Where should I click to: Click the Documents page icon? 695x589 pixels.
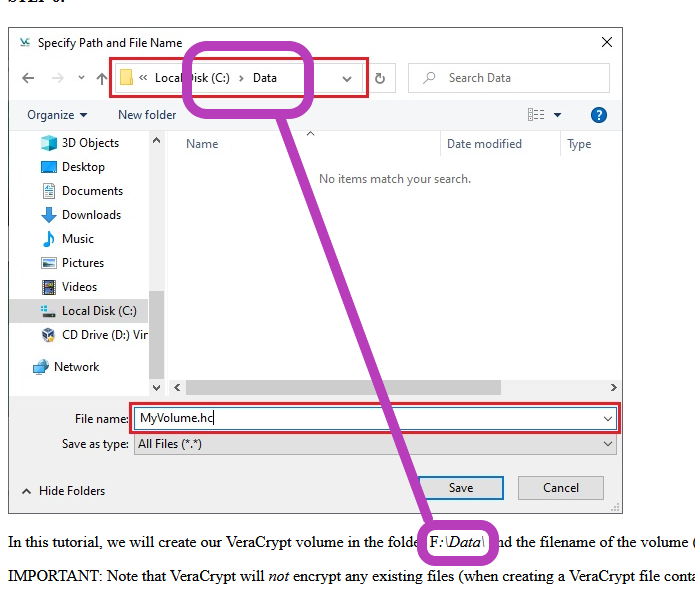click(x=49, y=191)
